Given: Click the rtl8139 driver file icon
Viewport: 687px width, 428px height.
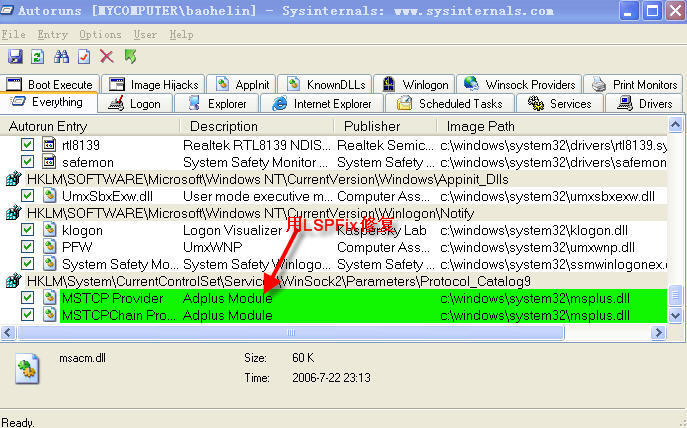Looking at the screenshot, I should click(x=49, y=144).
